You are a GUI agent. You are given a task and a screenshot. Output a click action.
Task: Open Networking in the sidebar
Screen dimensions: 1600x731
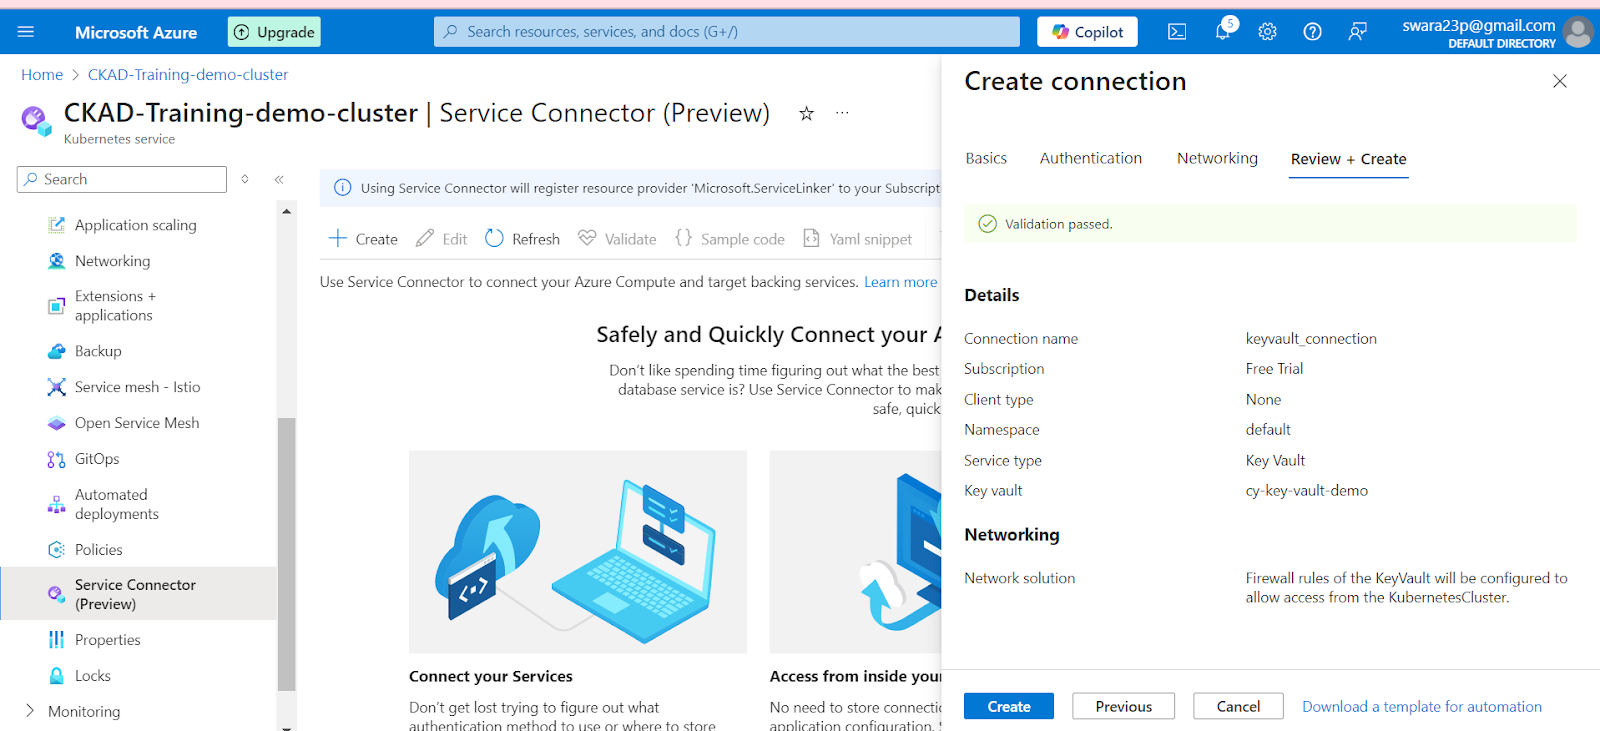112,261
